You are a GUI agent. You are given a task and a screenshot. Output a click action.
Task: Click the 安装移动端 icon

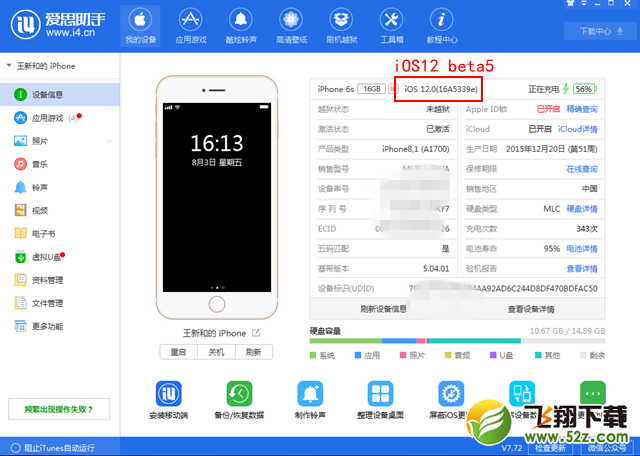pos(169,393)
